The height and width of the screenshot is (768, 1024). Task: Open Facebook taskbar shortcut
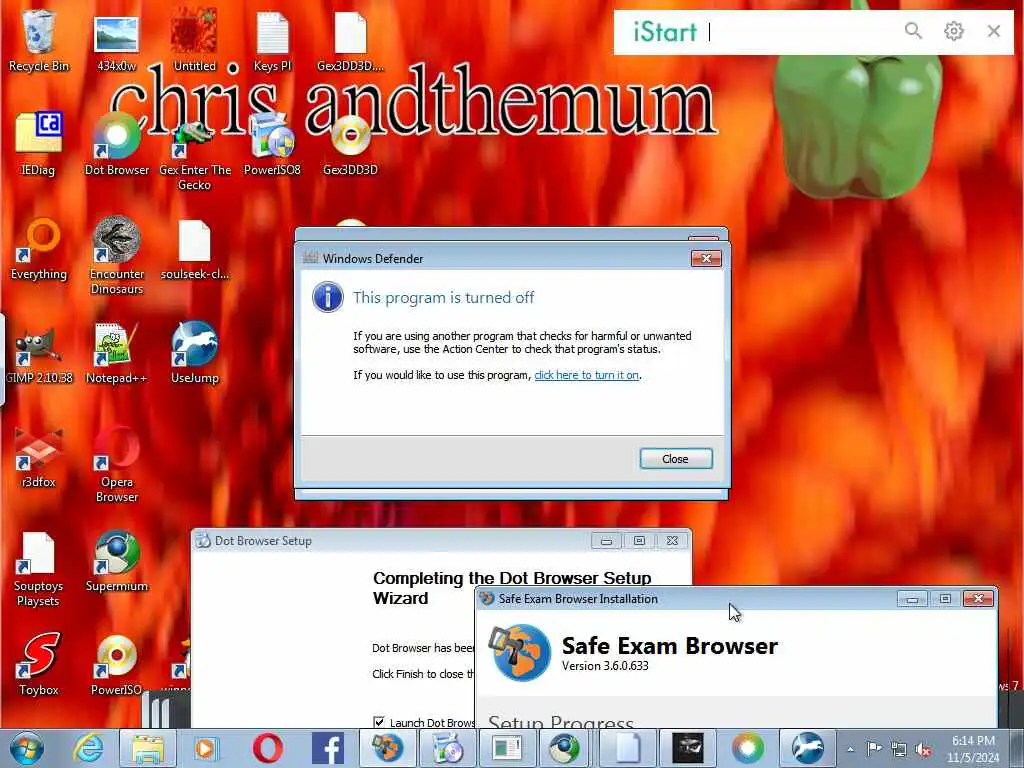pos(328,748)
